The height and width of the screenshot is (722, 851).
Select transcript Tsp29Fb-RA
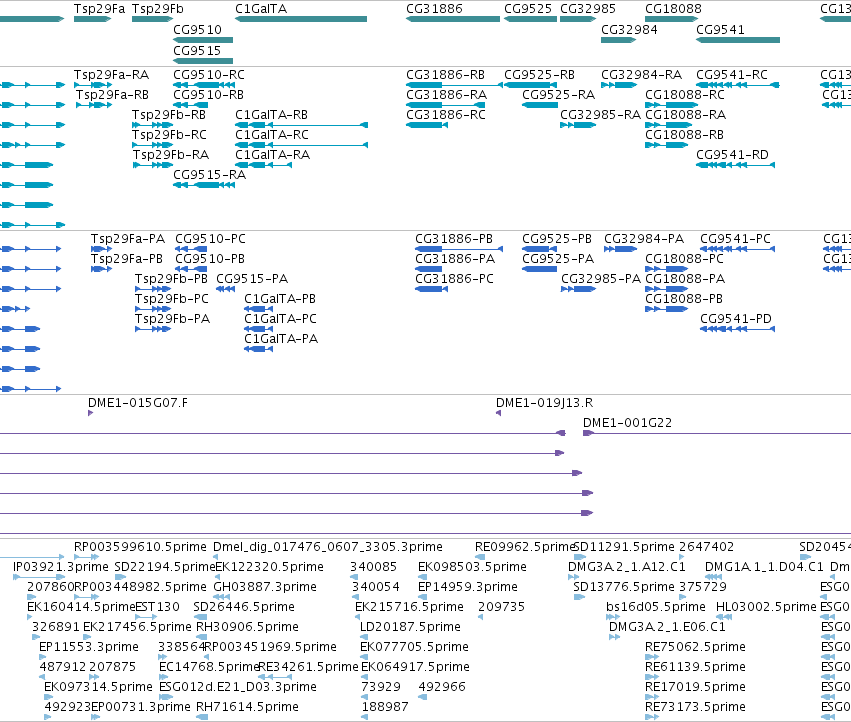coord(171,155)
